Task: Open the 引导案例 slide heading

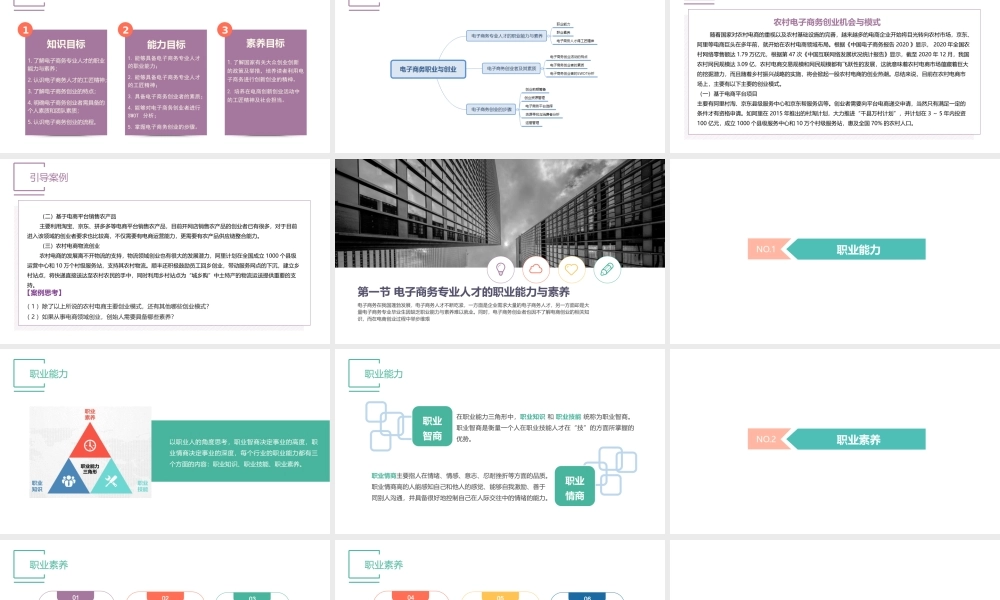Action: coord(49,177)
